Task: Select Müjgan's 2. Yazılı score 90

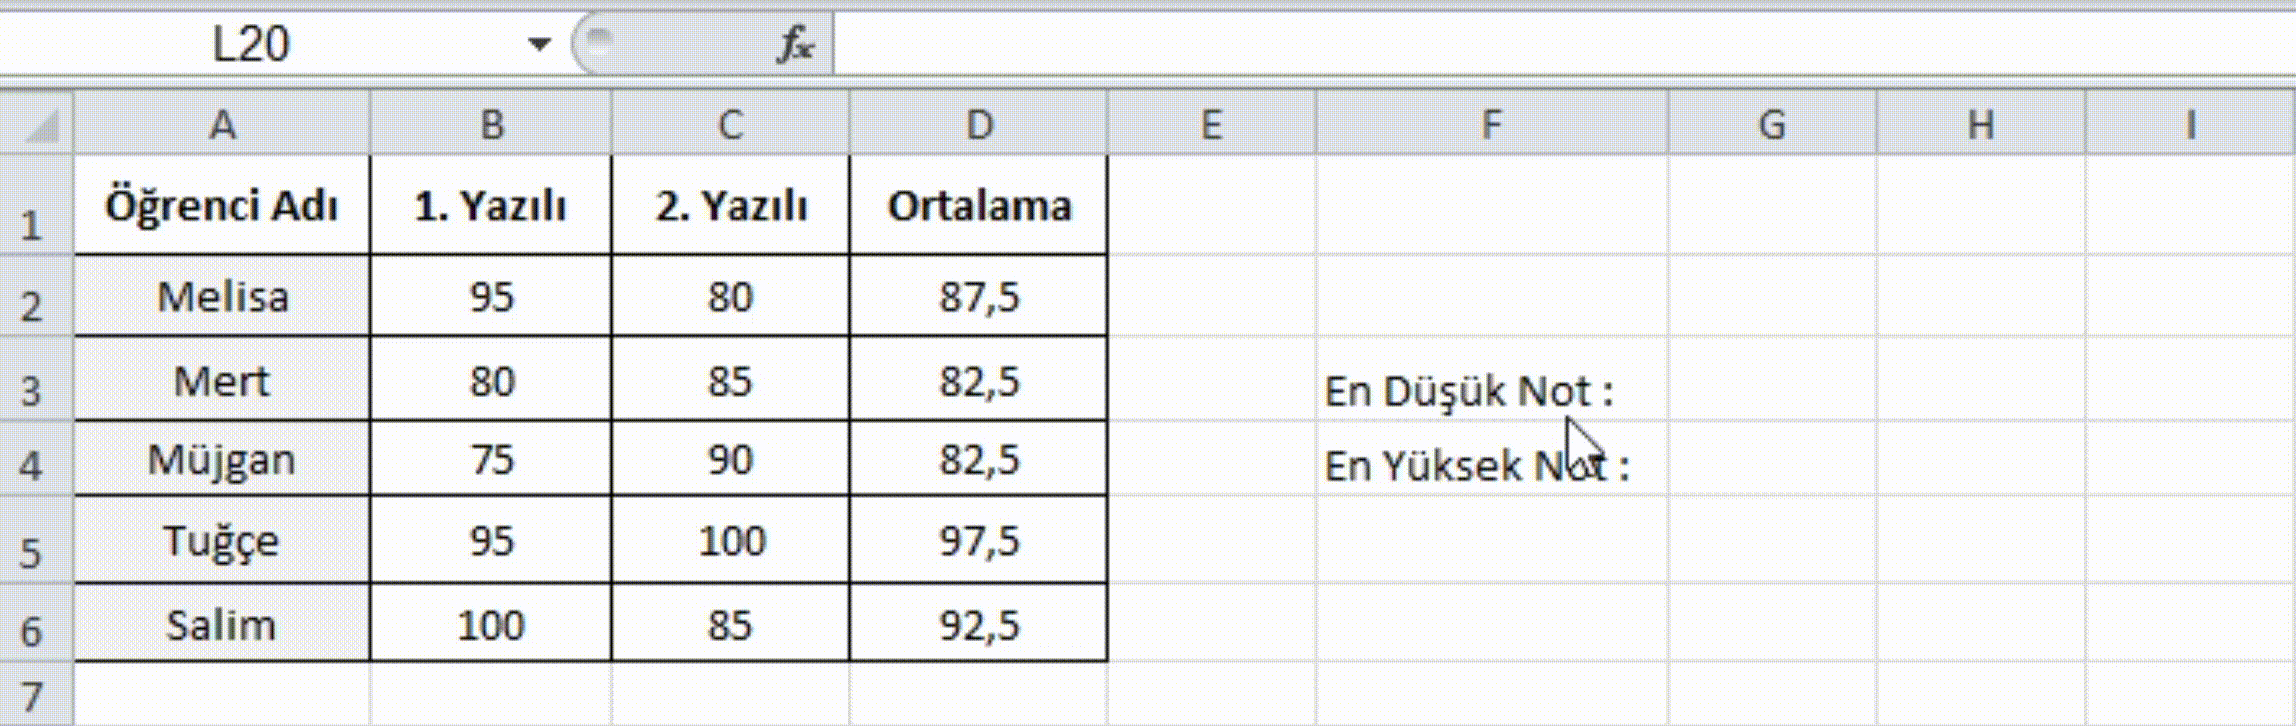Action: 730,460
